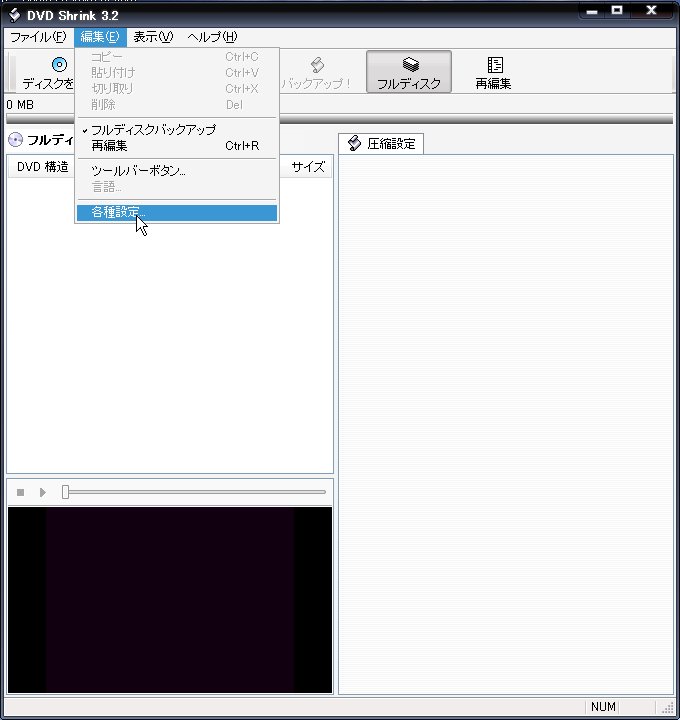
Task: Maximize the DVD Shrink window
Action: 617,10
